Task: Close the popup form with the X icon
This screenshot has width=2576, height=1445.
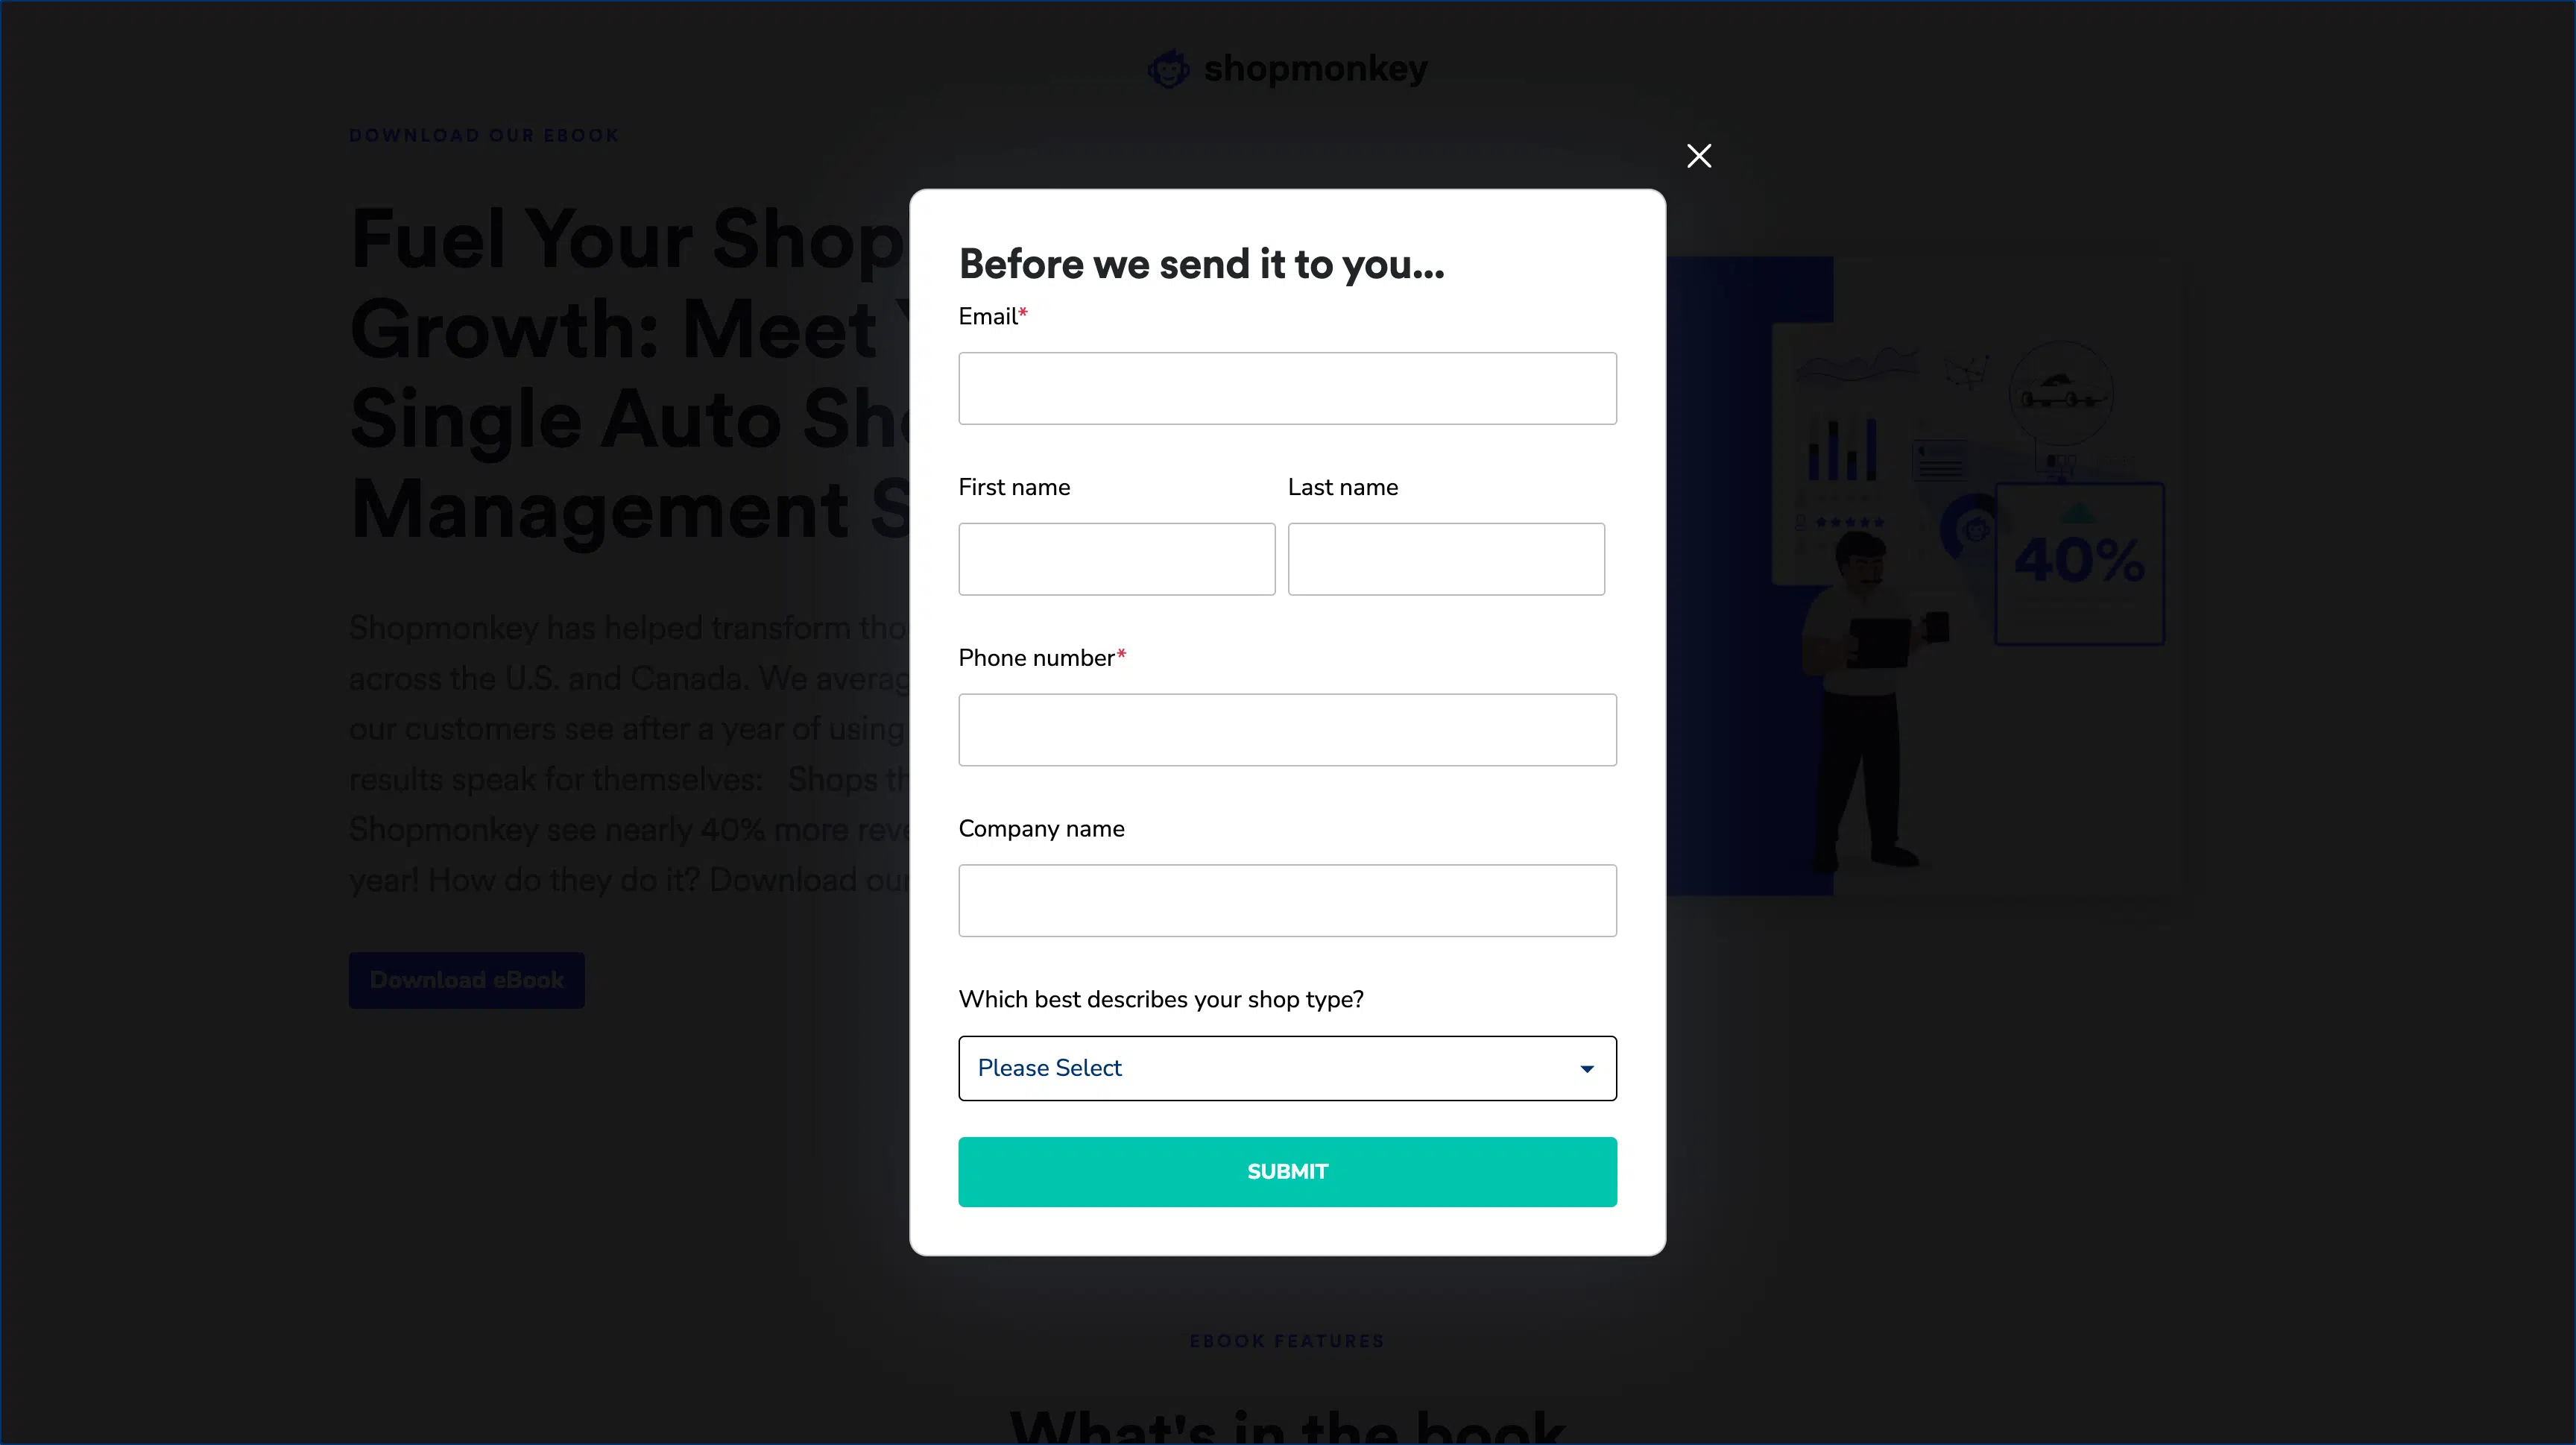Action: pos(1699,156)
